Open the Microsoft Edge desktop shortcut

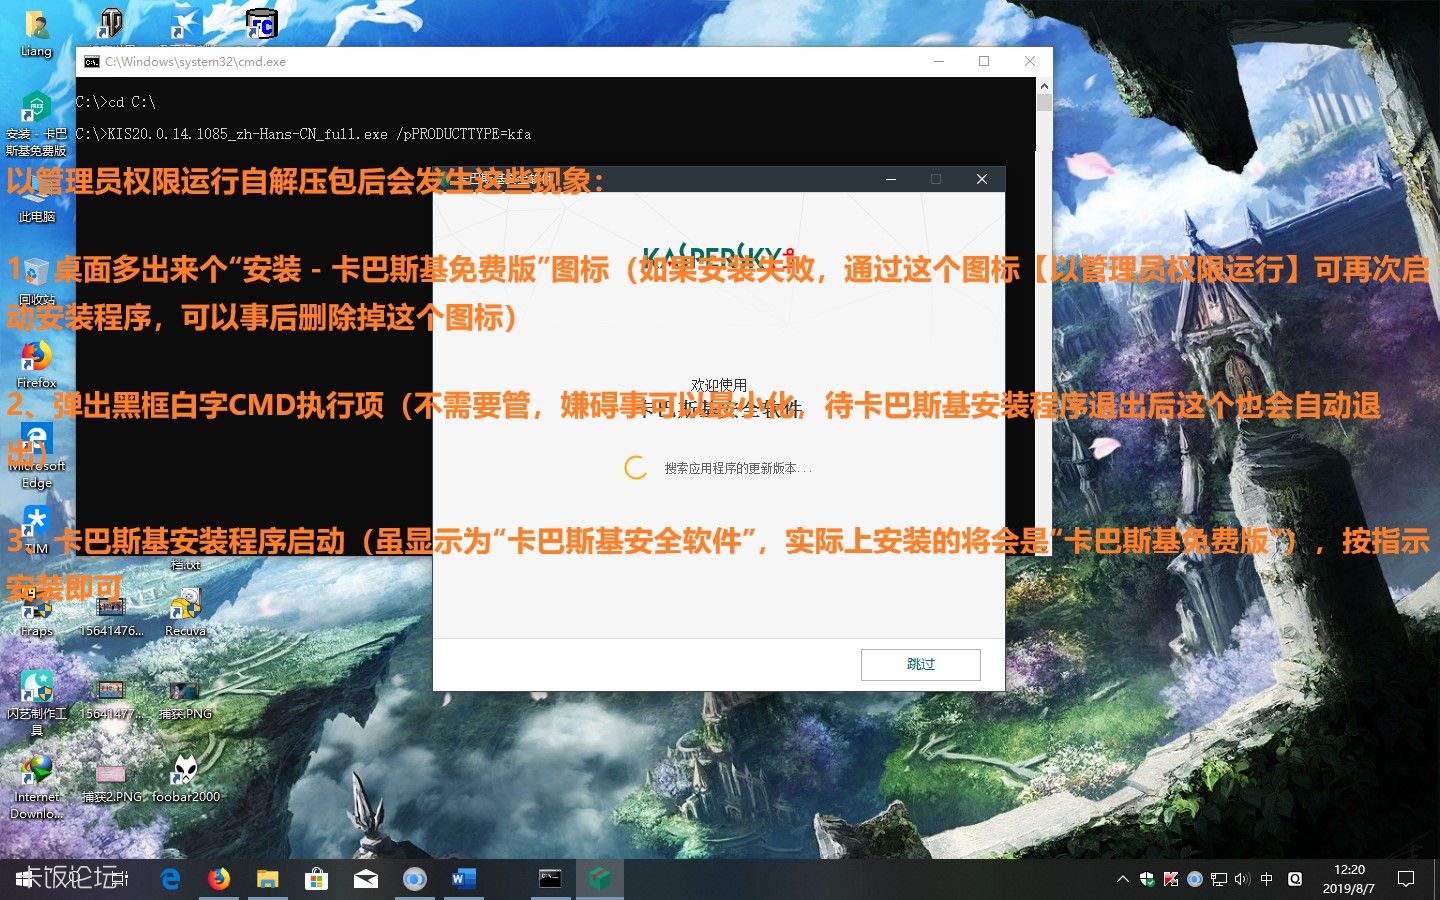36,455
